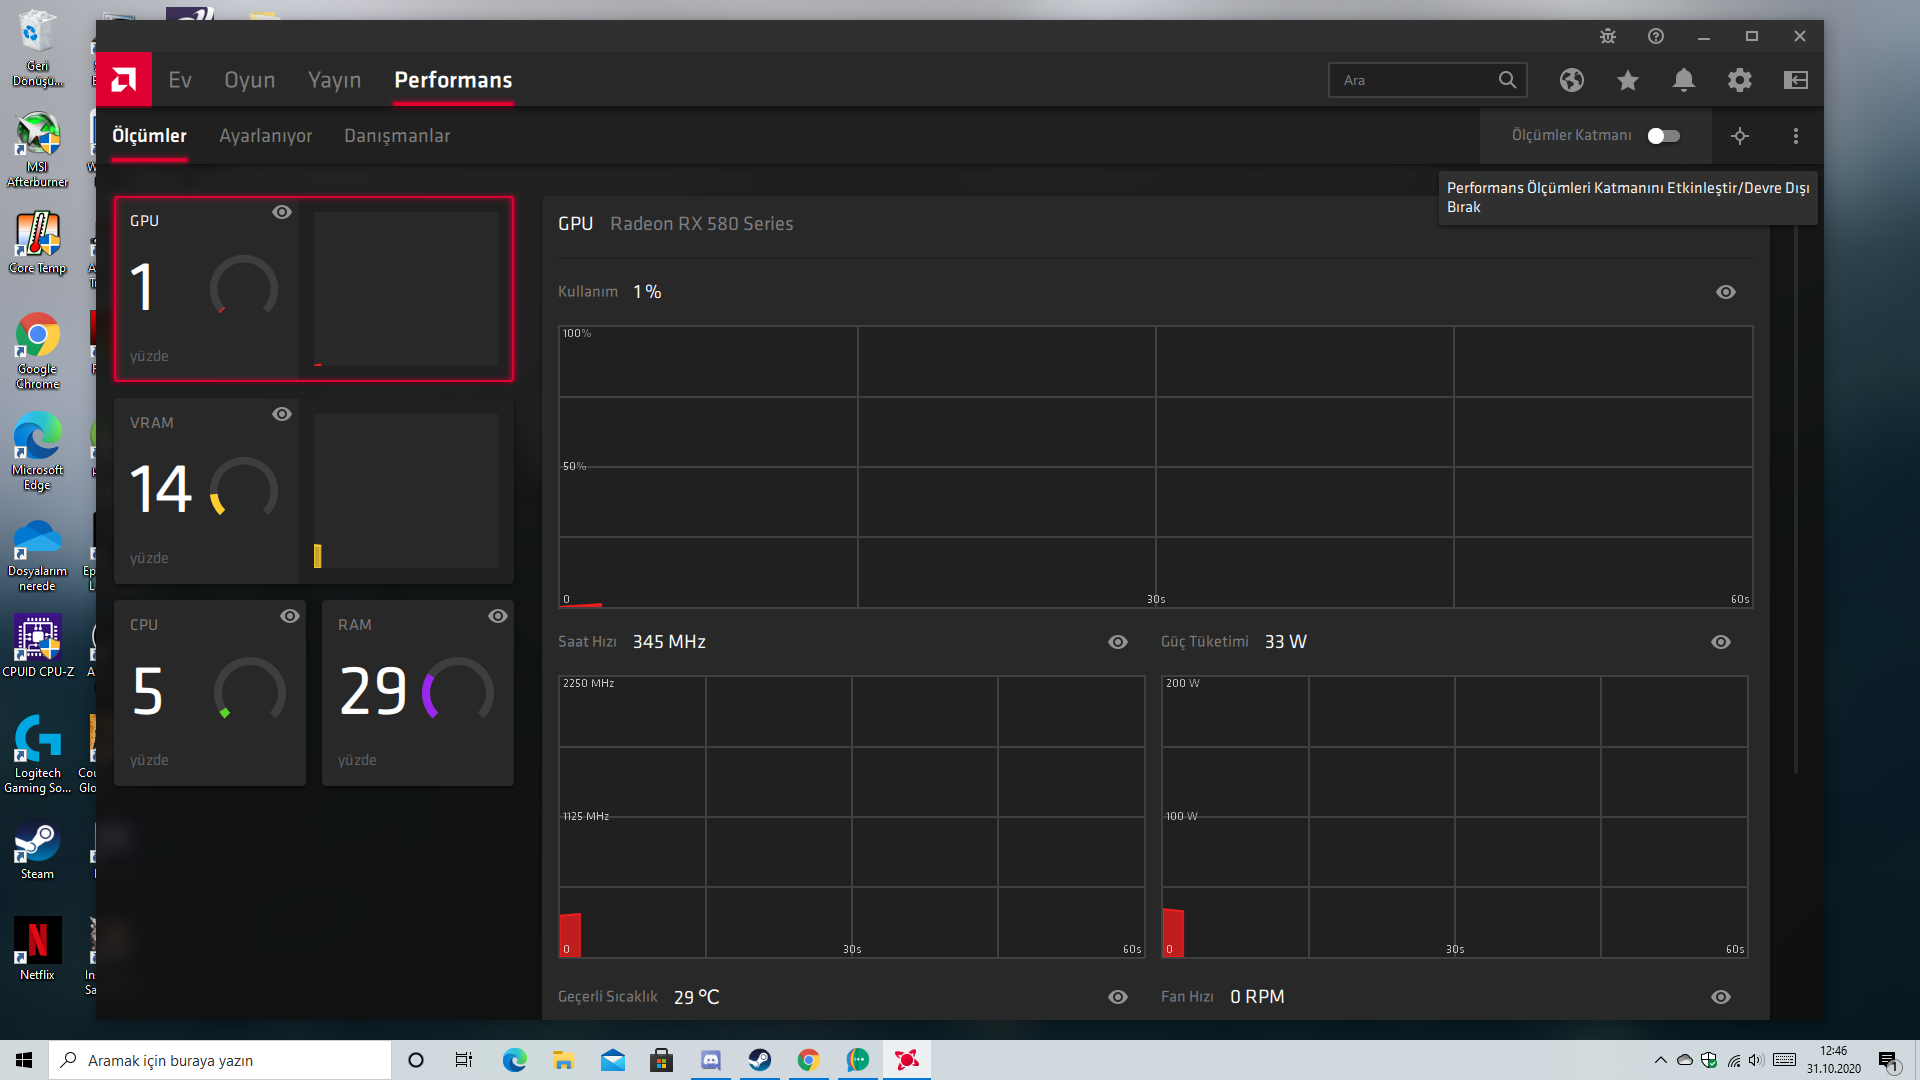The width and height of the screenshot is (1920, 1080).
Task: Toggle visibility of Güç Tüketimi graph
Action: tap(1721, 642)
